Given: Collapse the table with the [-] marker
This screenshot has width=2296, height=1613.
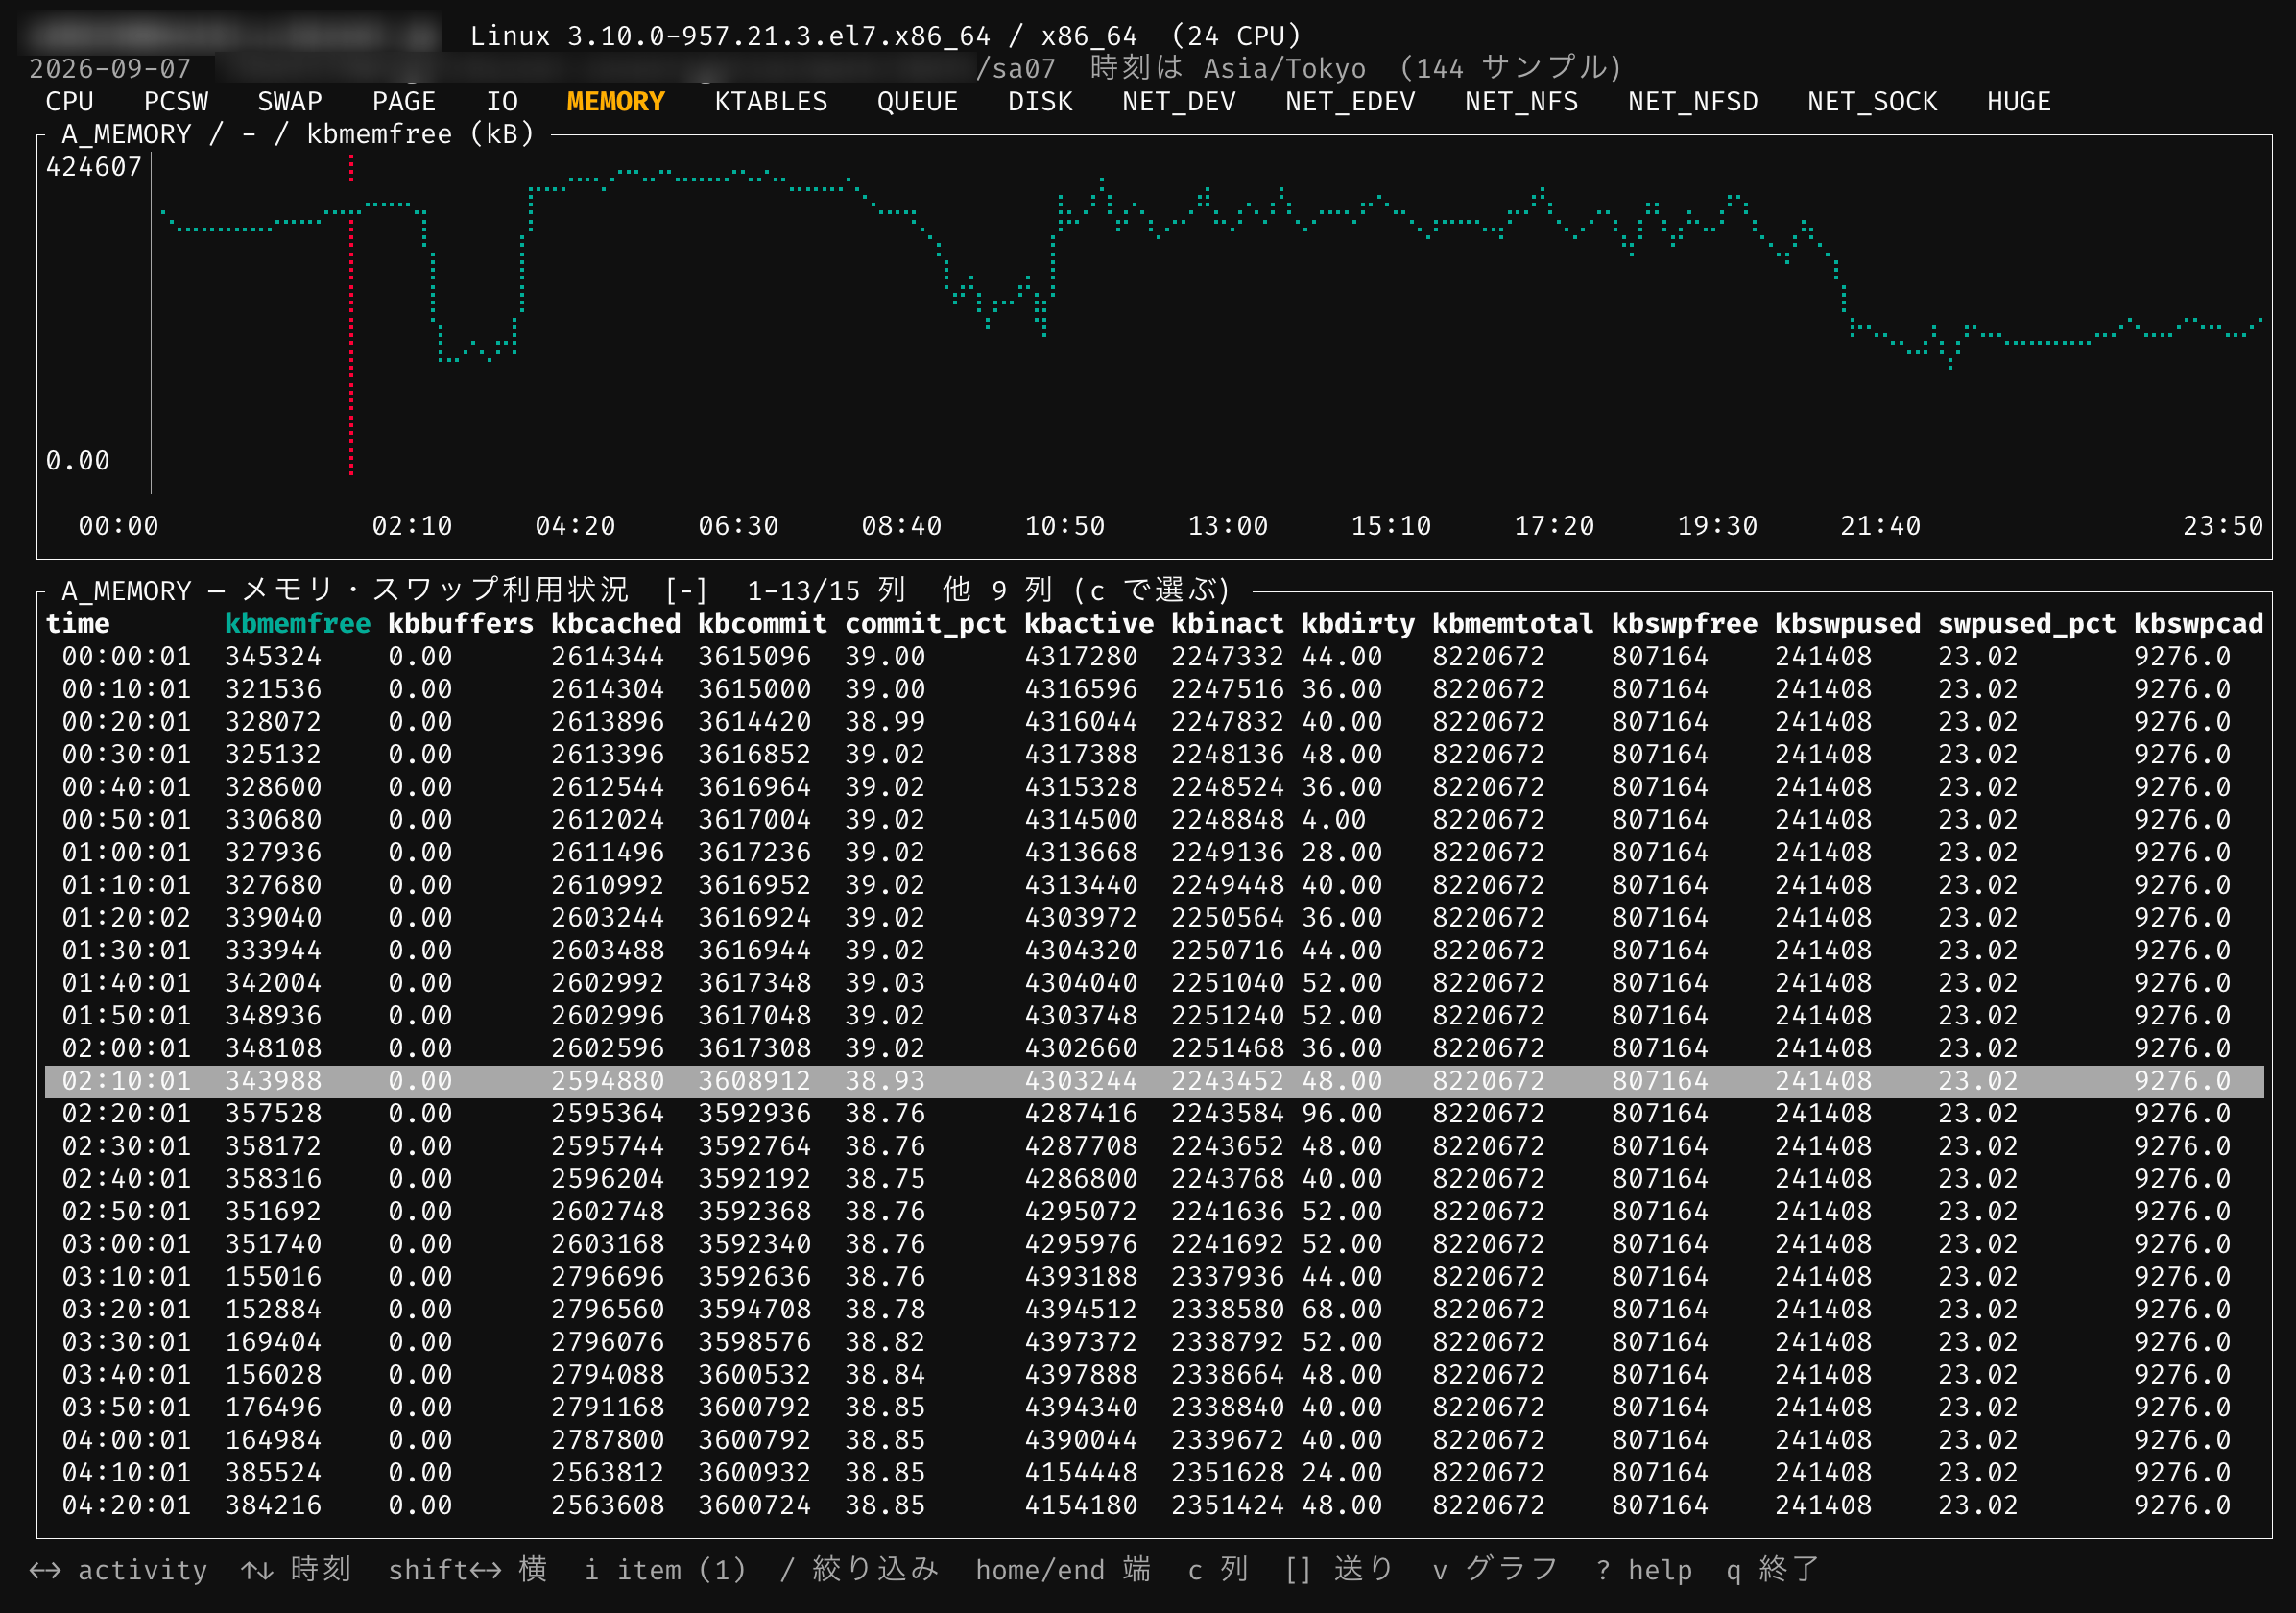Looking at the screenshot, I should click(x=687, y=590).
